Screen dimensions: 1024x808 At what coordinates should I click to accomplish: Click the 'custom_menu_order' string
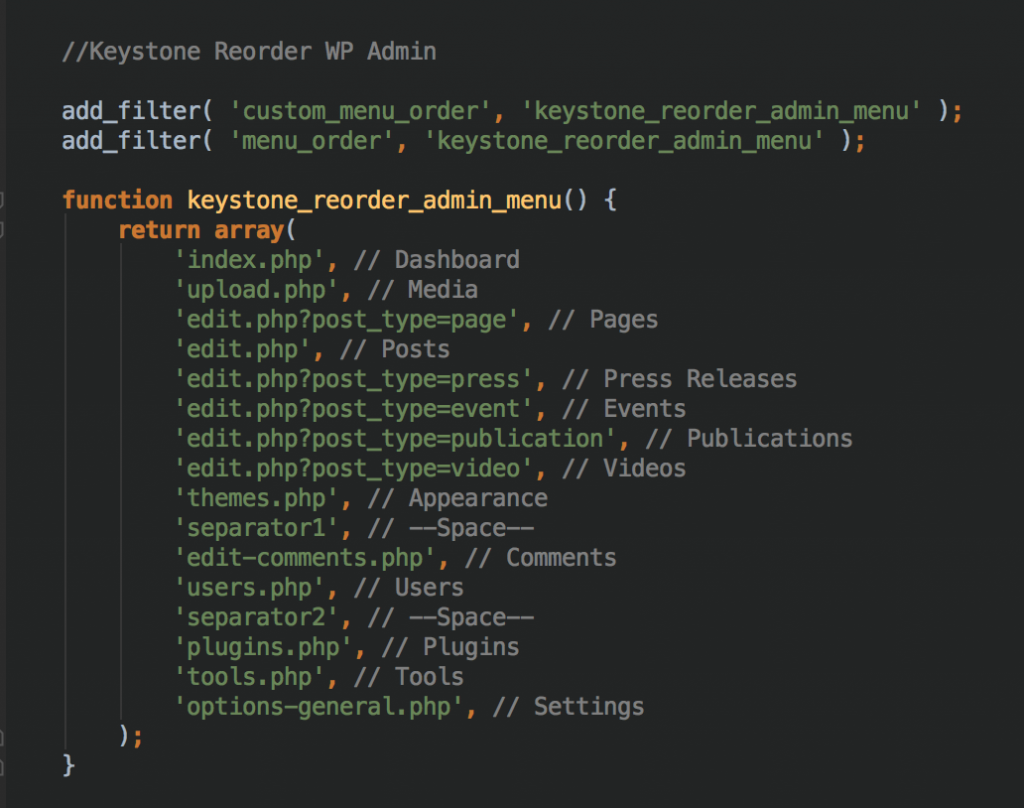click(x=360, y=111)
